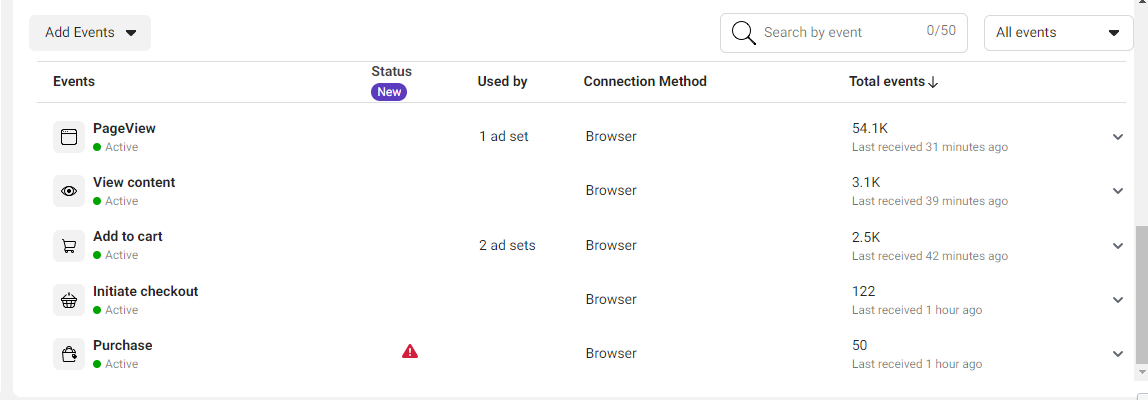Expand the PageView row chevron
Screen dimensions: 1148x400
[1117, 137]
